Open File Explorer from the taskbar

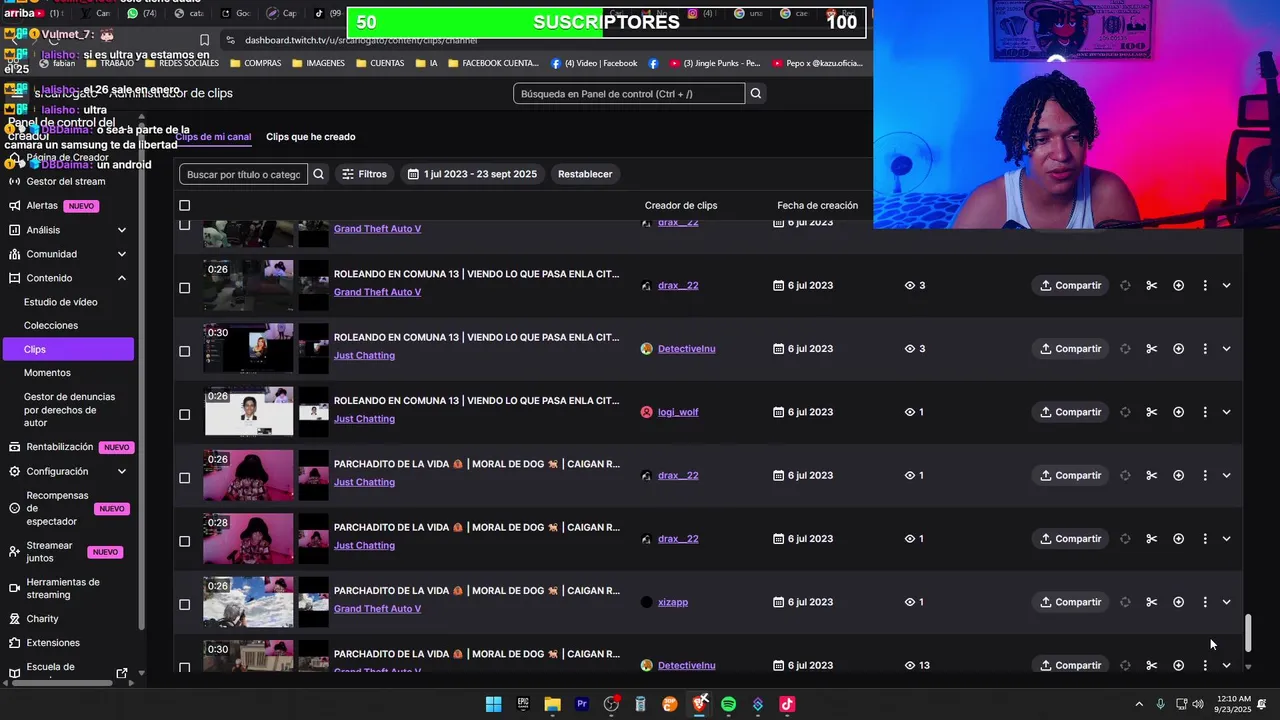click(552, 704)
